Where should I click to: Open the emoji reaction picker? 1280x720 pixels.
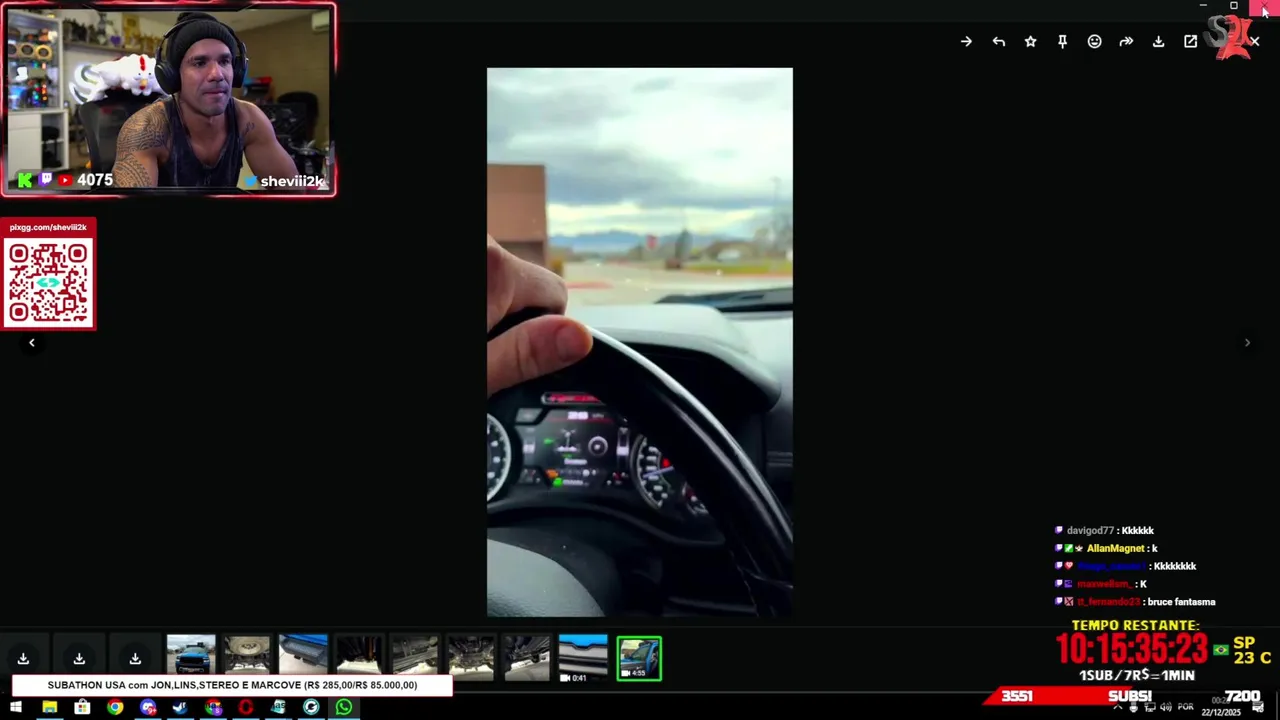(x=1094, y=42)
